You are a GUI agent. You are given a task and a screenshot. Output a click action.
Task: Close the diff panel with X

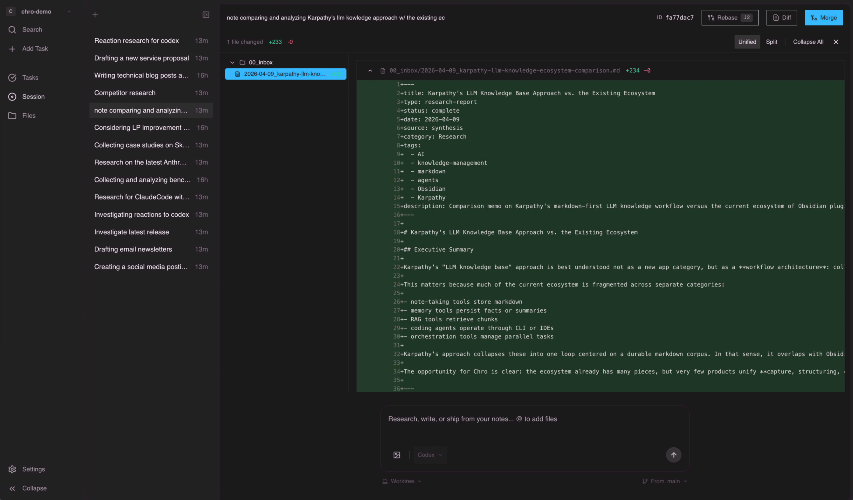pyautogui.click(x=836, y=42)
